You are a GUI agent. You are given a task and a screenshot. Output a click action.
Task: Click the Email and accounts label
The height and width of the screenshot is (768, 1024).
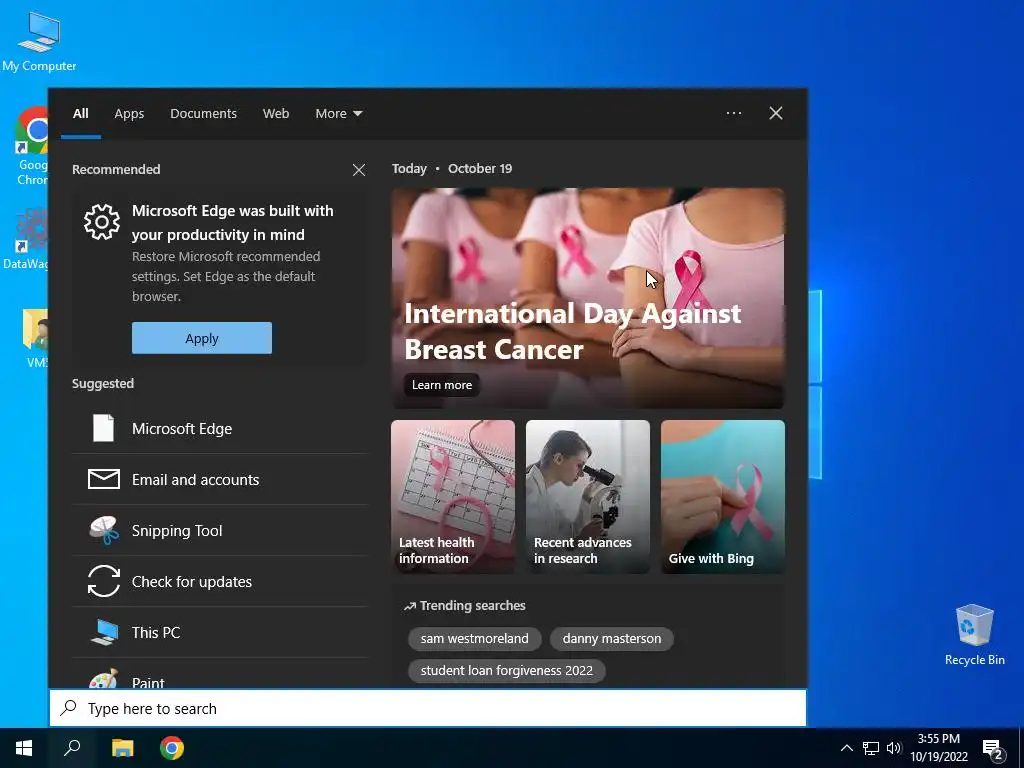(x=195, y=479)
